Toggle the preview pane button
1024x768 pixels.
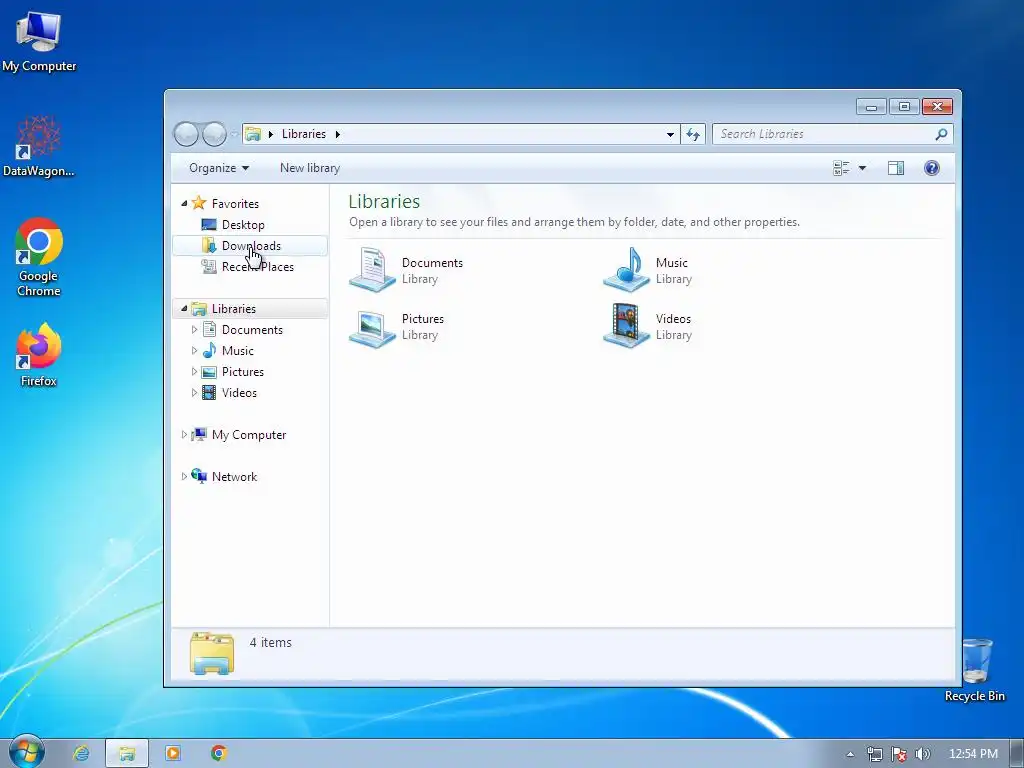click(896, 168)
